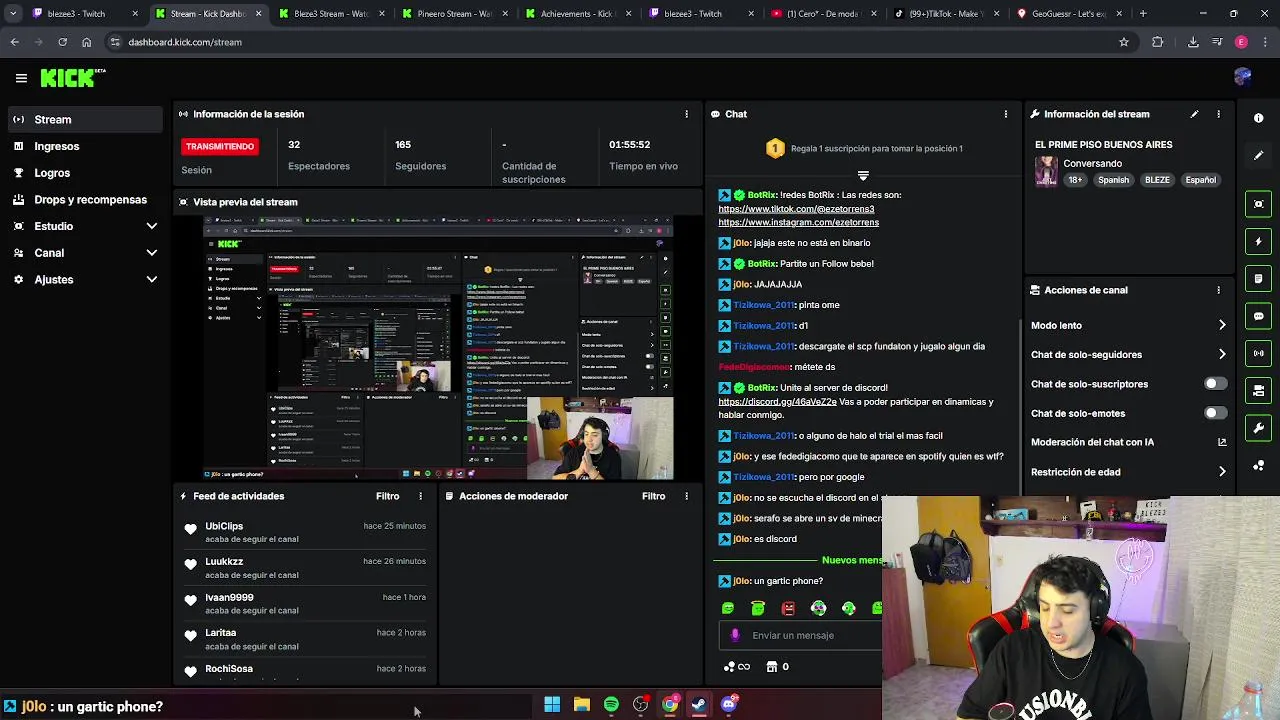Open the Acciones de moderador three-dot menu

coord(686,496)
